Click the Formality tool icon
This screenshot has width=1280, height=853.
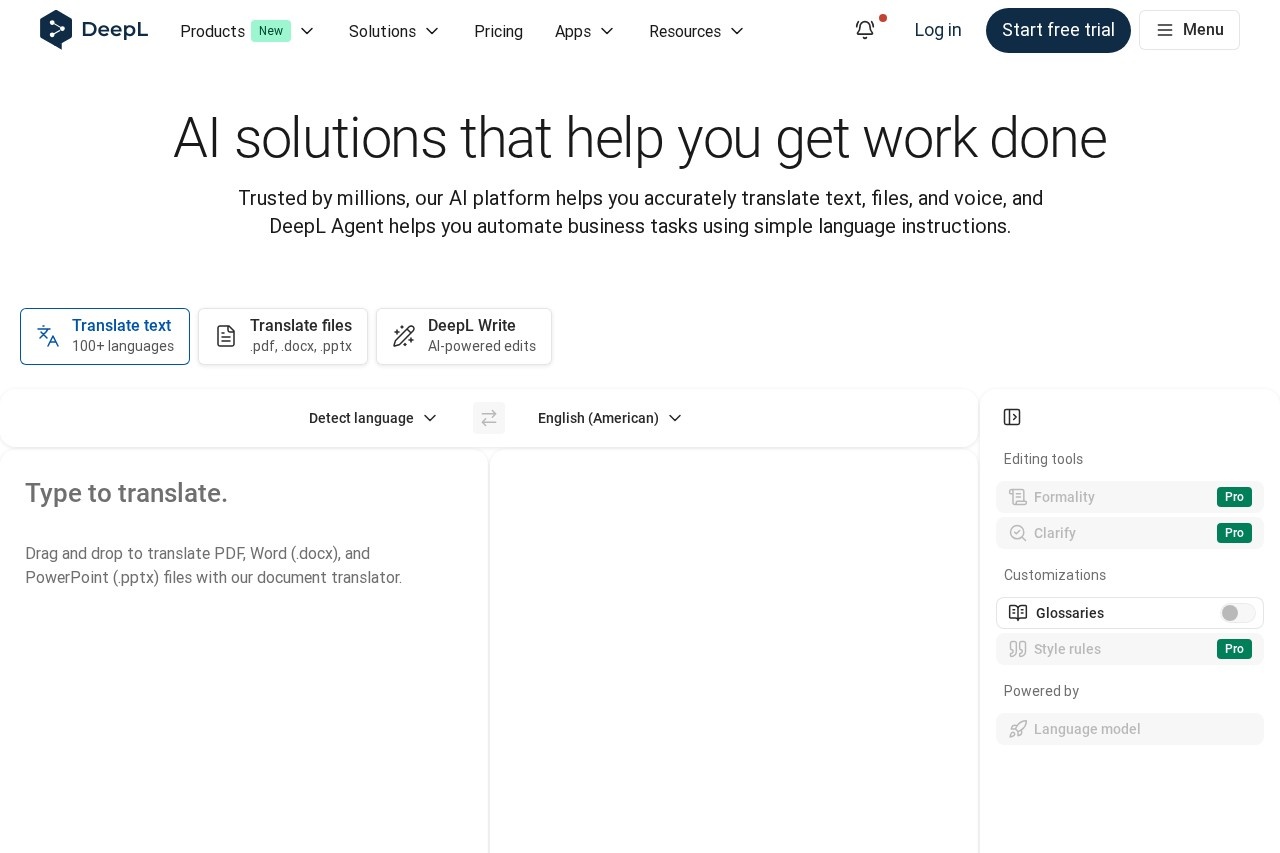click(1018, 497)
